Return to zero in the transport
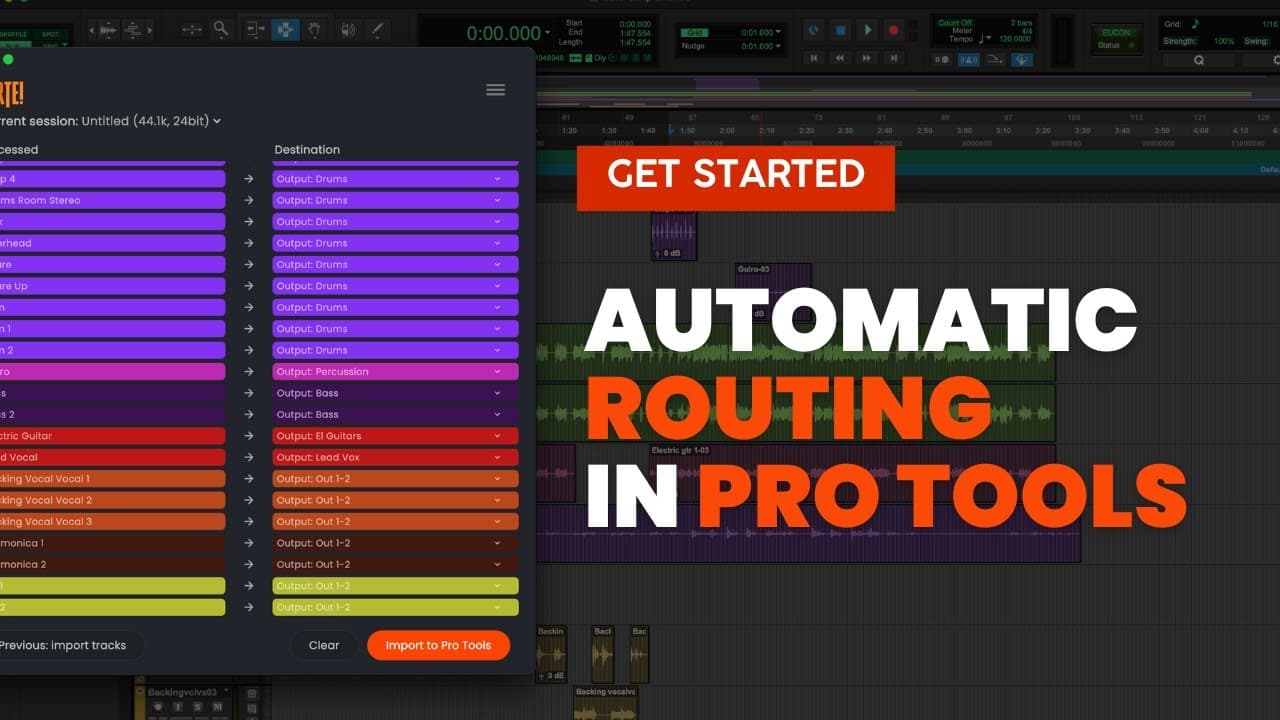Viewport: 1280px width, 720px height. click(x=814, y=58)
